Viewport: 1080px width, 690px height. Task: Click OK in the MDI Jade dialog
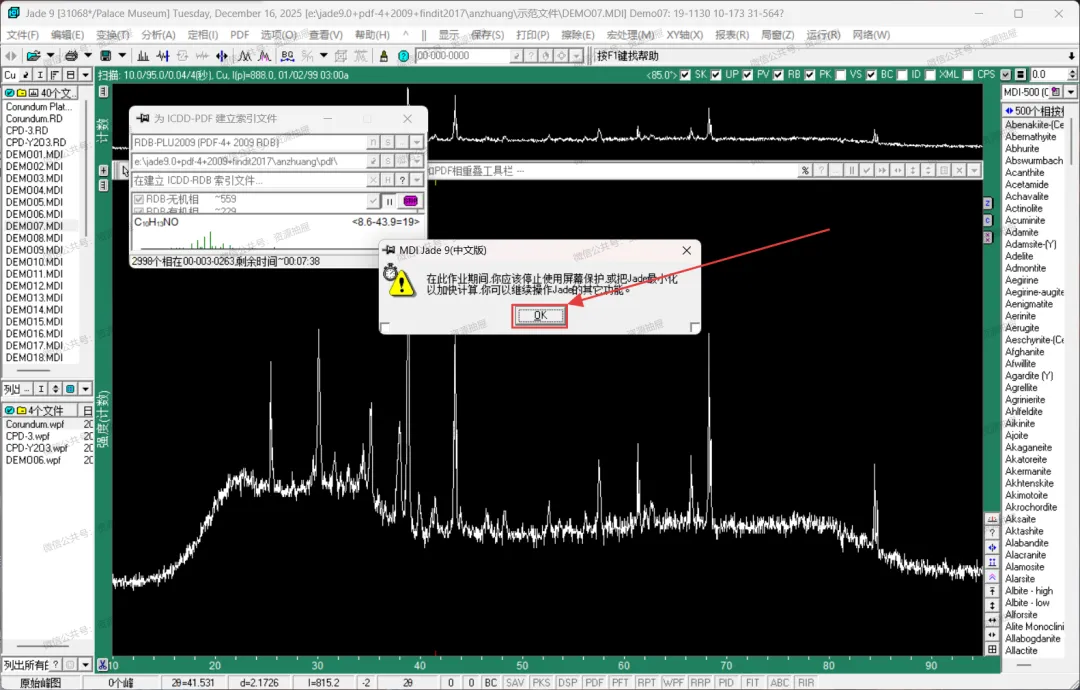point(540,315)
